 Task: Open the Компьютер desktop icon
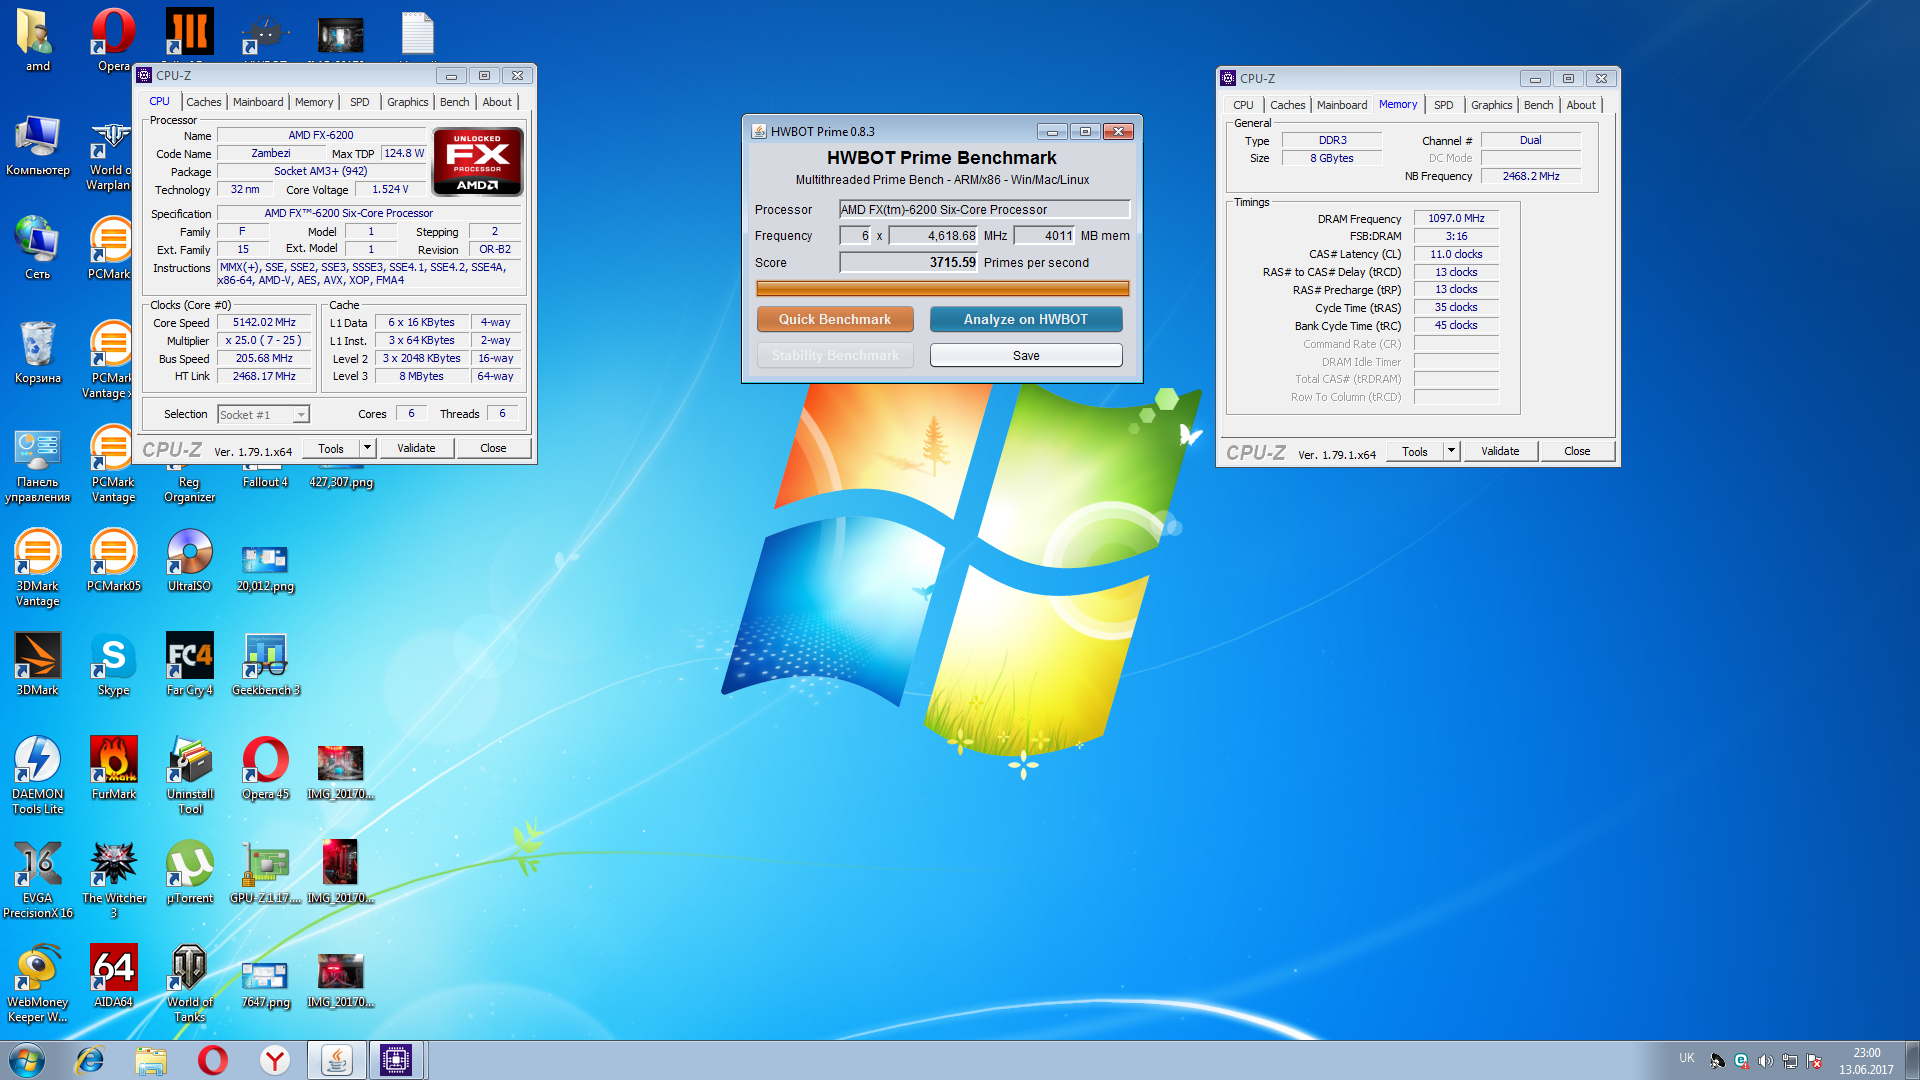tap(37, 145)
